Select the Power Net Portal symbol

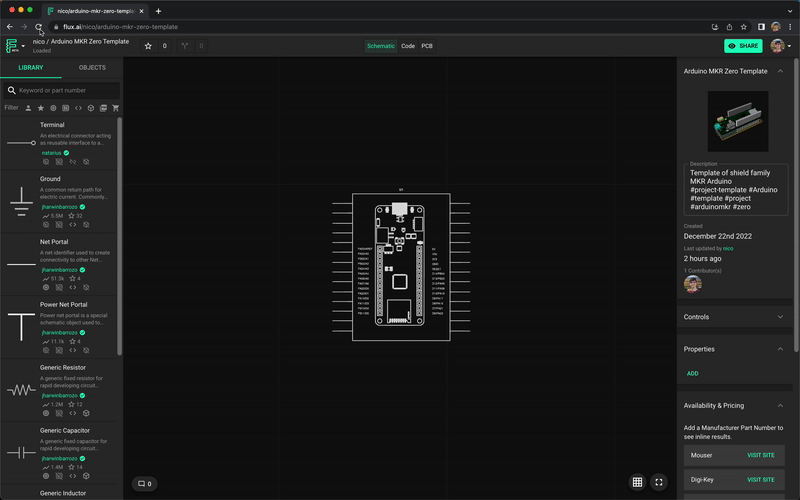click(21, 327)
